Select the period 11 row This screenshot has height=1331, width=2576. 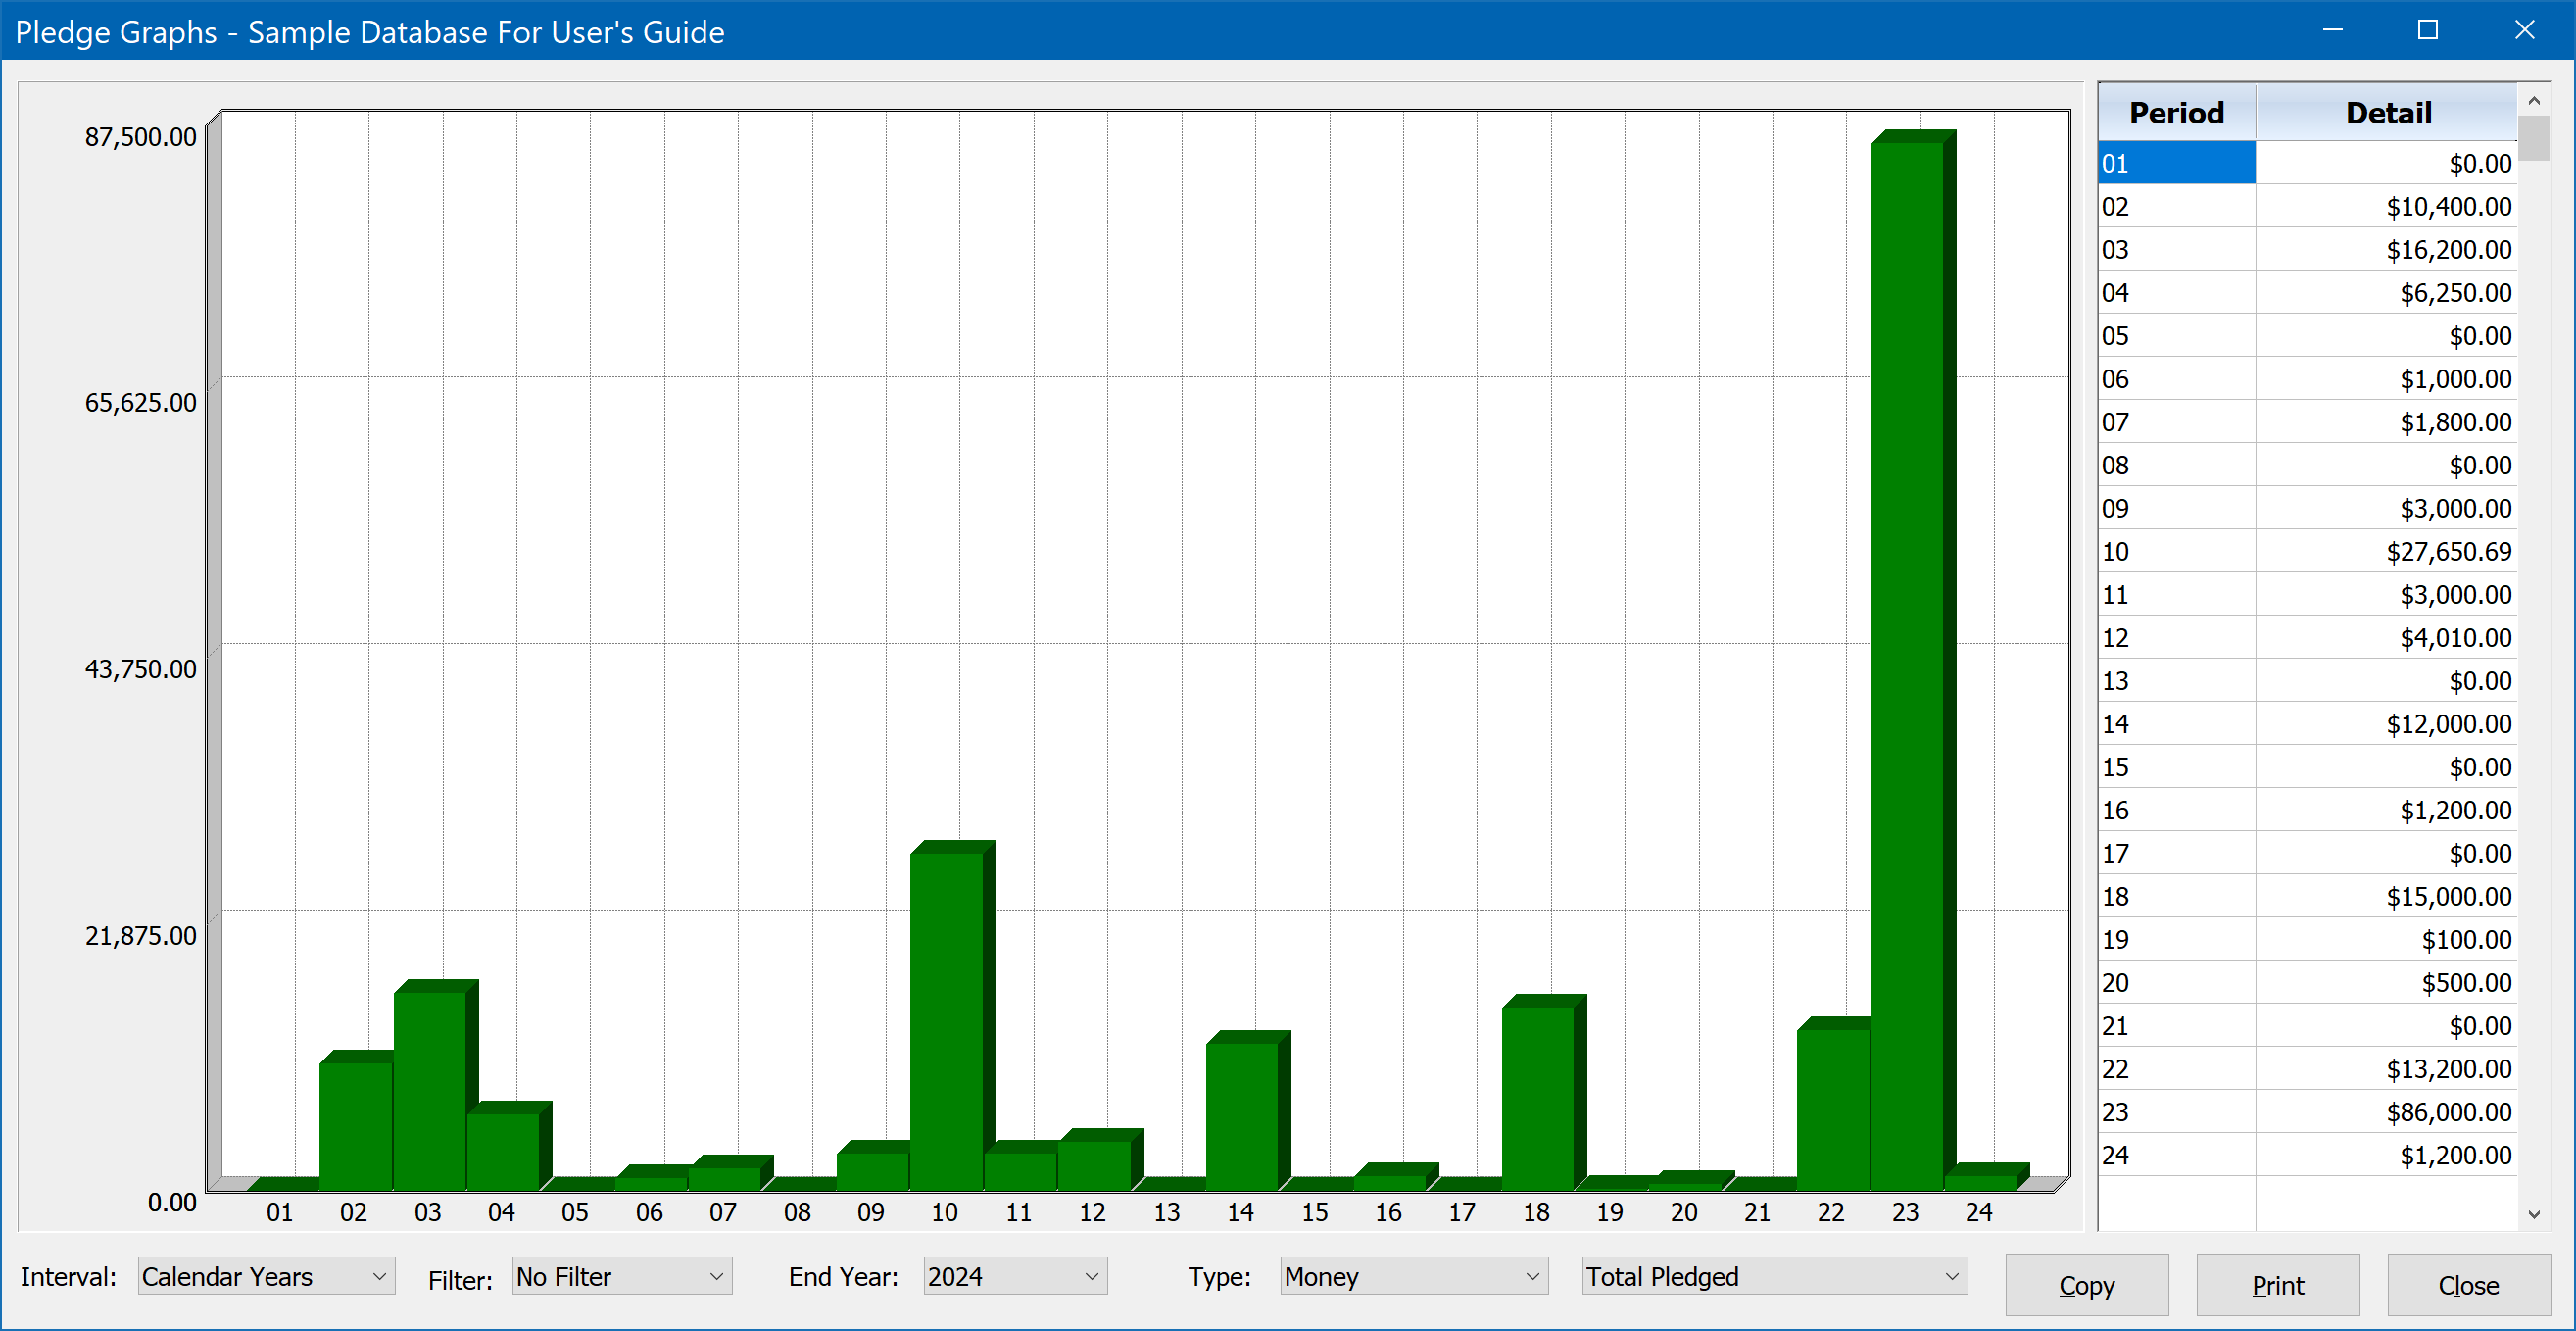[x=2307, y=594]
